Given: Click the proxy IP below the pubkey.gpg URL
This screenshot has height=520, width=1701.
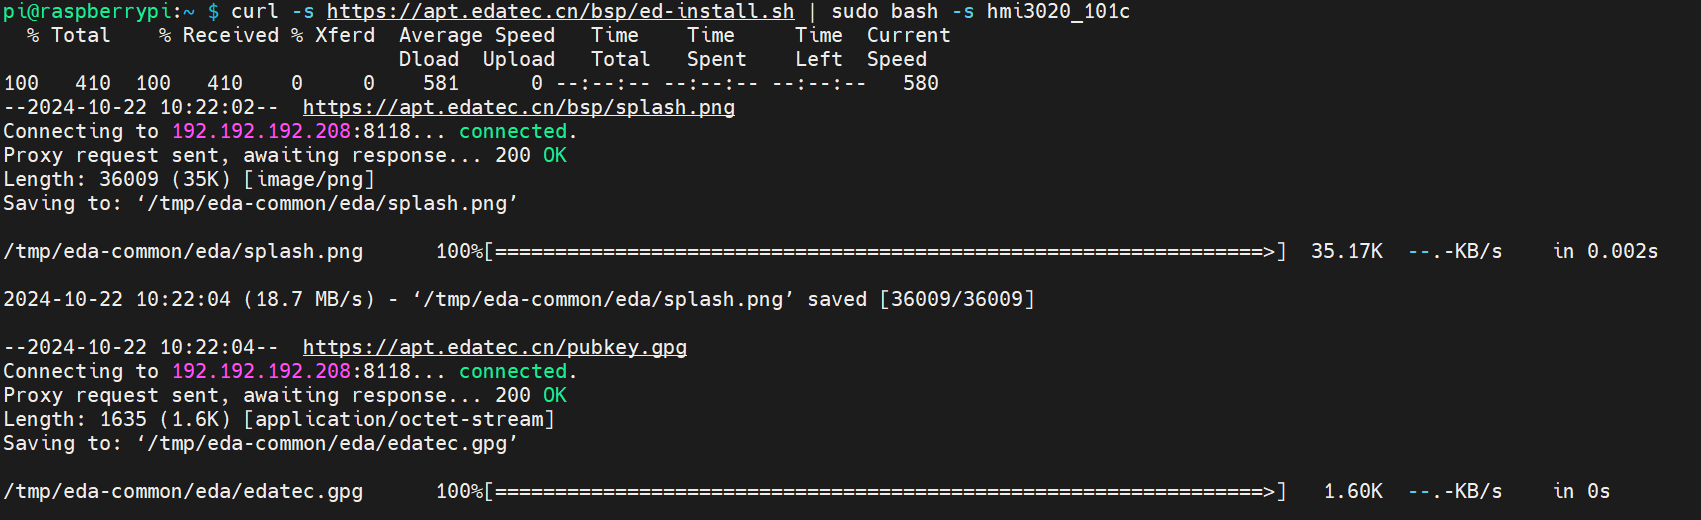Looking at the screenshot, I should point(261,372).
